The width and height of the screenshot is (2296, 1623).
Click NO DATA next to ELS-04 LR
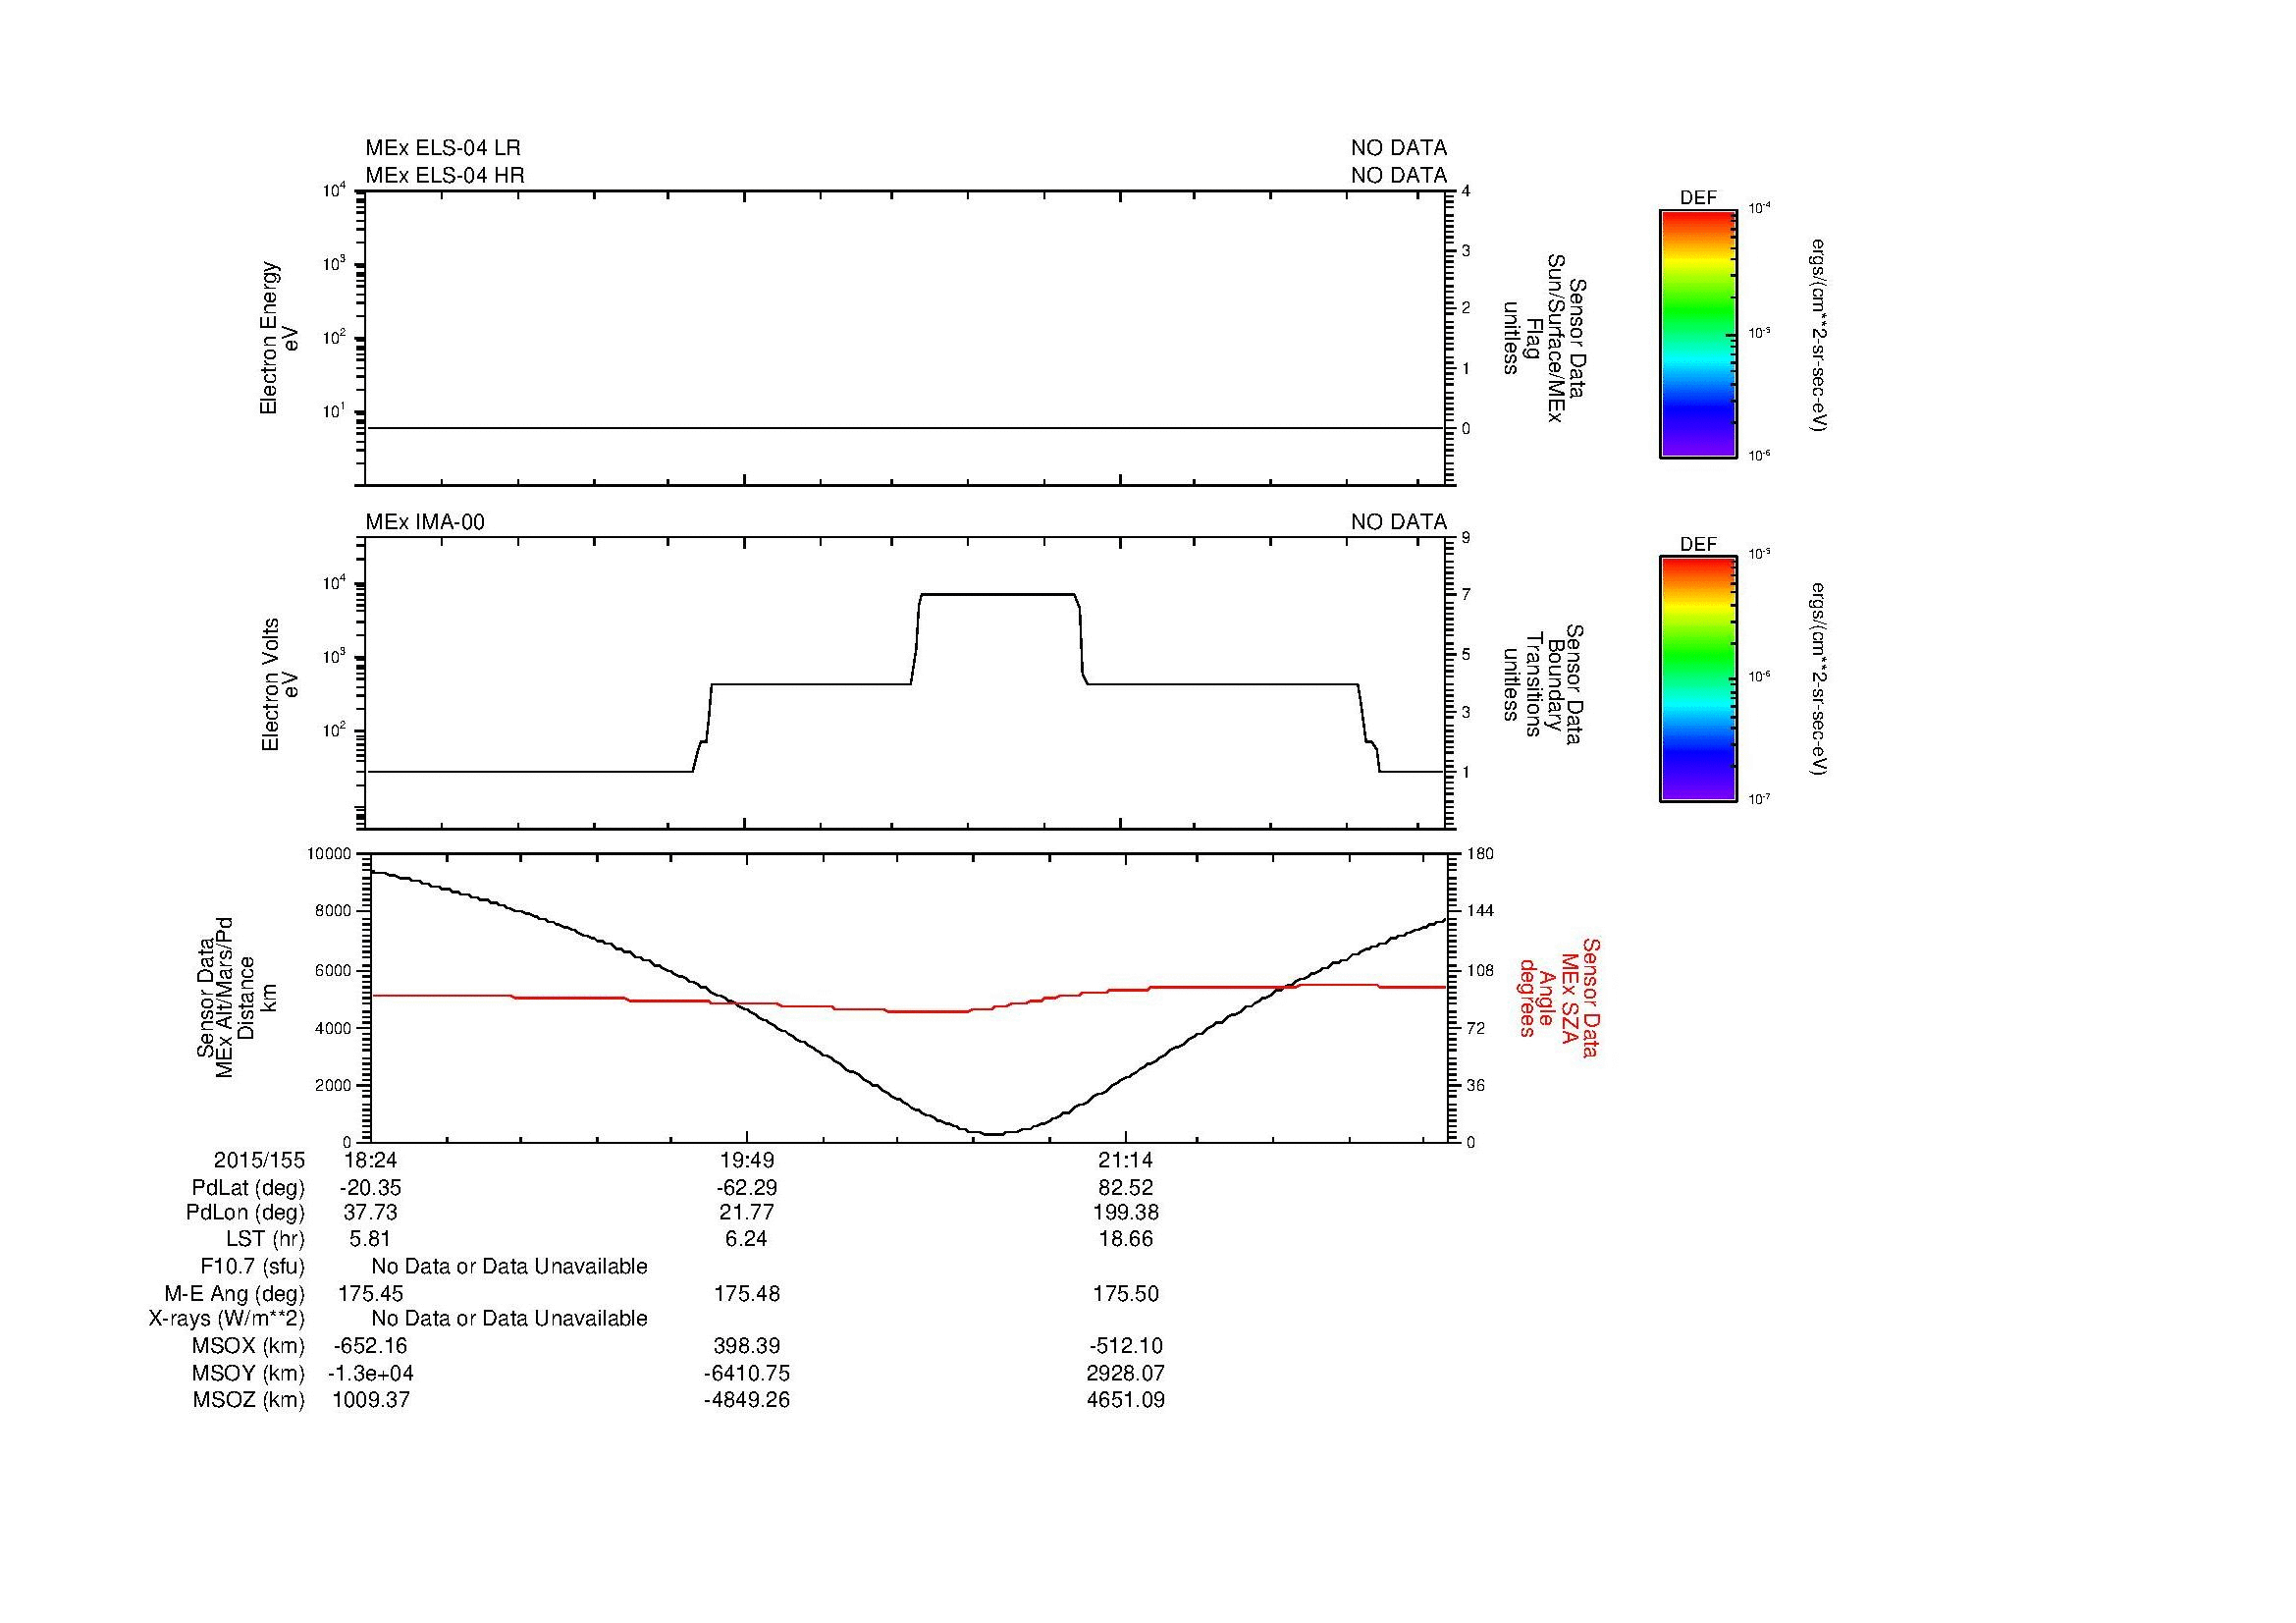coord(1398,148)
